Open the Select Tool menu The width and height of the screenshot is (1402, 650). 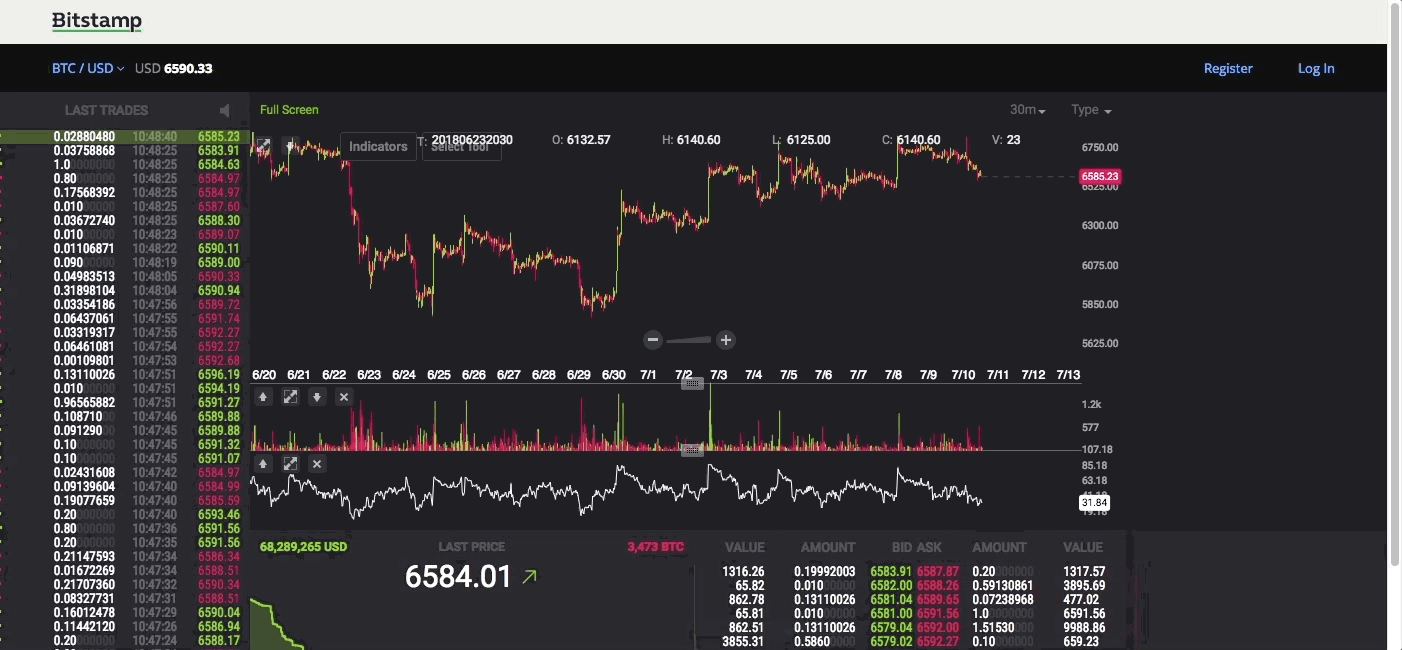tap(461, 146)
